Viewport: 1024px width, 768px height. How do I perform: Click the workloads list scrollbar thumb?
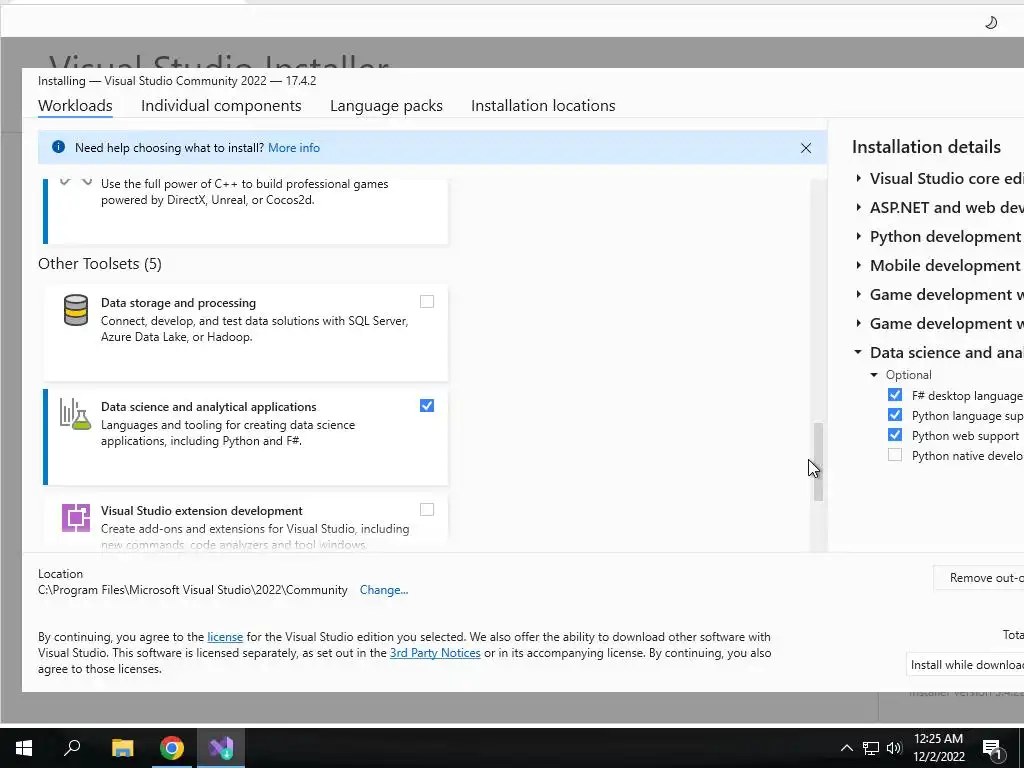(x=818, y=462)
